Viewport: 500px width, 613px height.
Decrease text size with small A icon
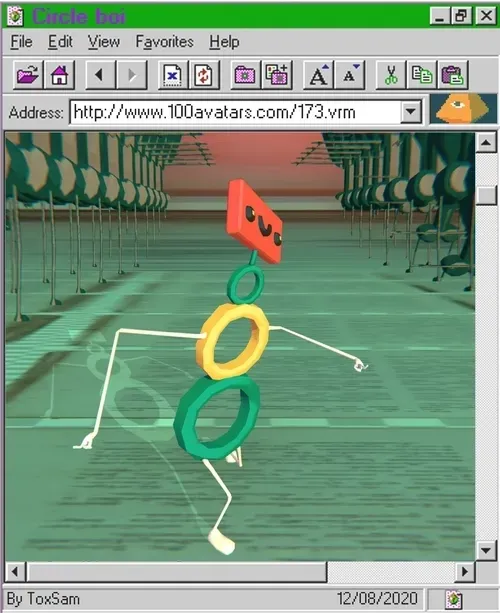point(350,74)
